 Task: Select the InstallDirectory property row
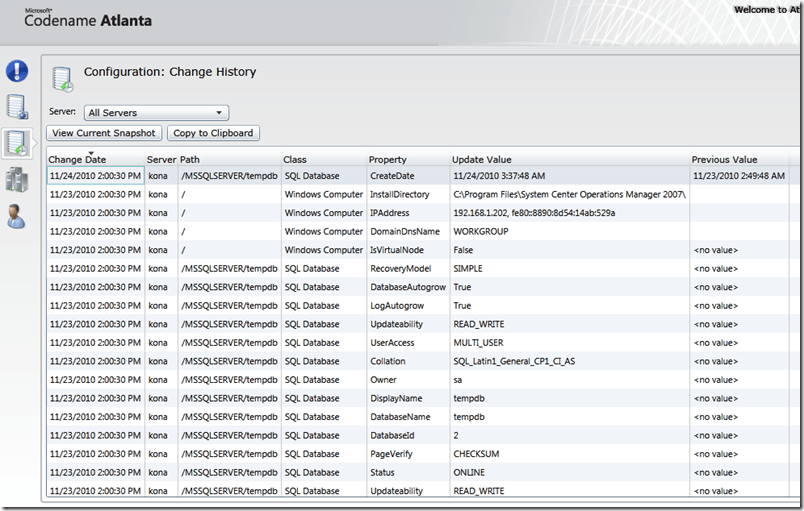(x=399, y=195)
